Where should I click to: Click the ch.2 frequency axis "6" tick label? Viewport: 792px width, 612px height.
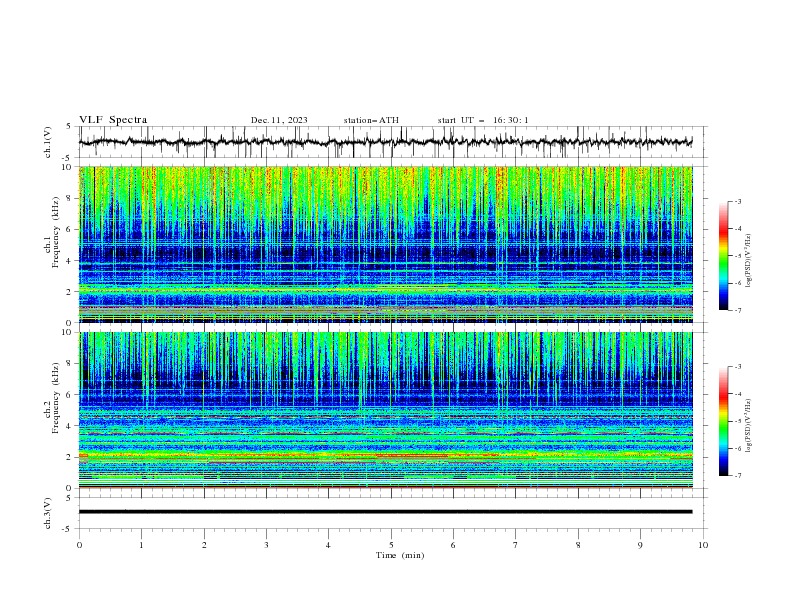(70, 395)
